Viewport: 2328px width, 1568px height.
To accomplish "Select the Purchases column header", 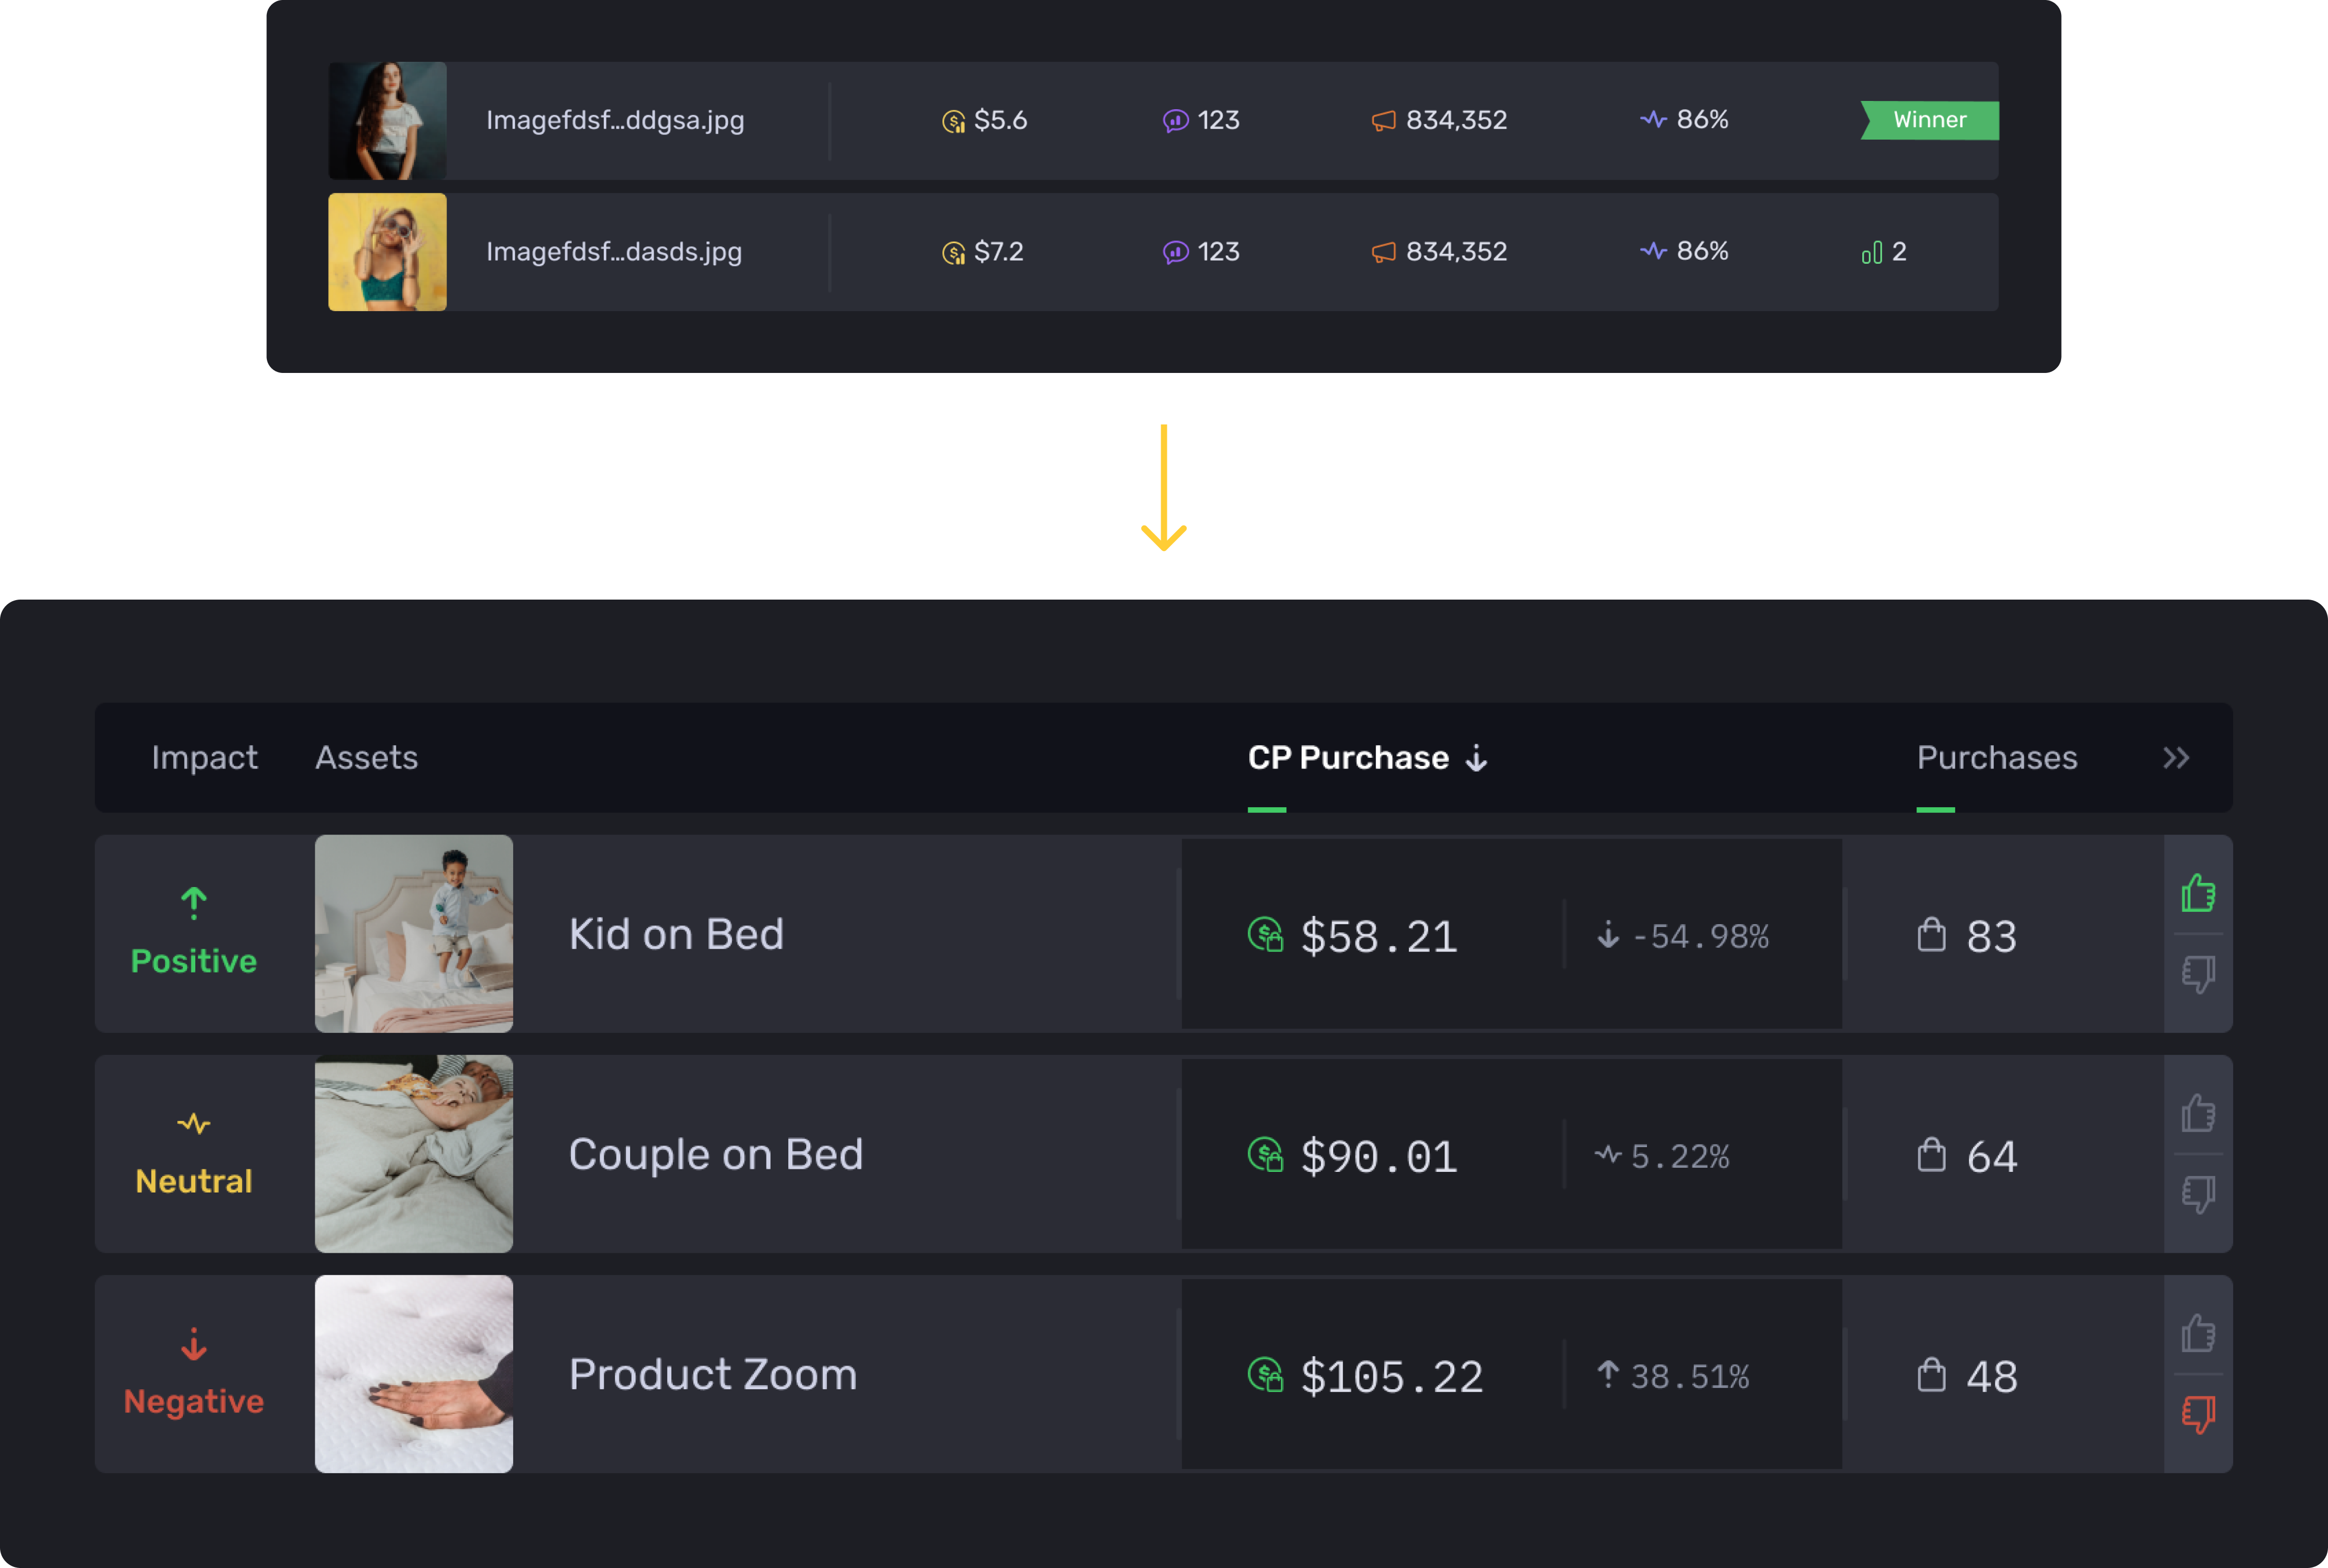I will coord(1996,758).
